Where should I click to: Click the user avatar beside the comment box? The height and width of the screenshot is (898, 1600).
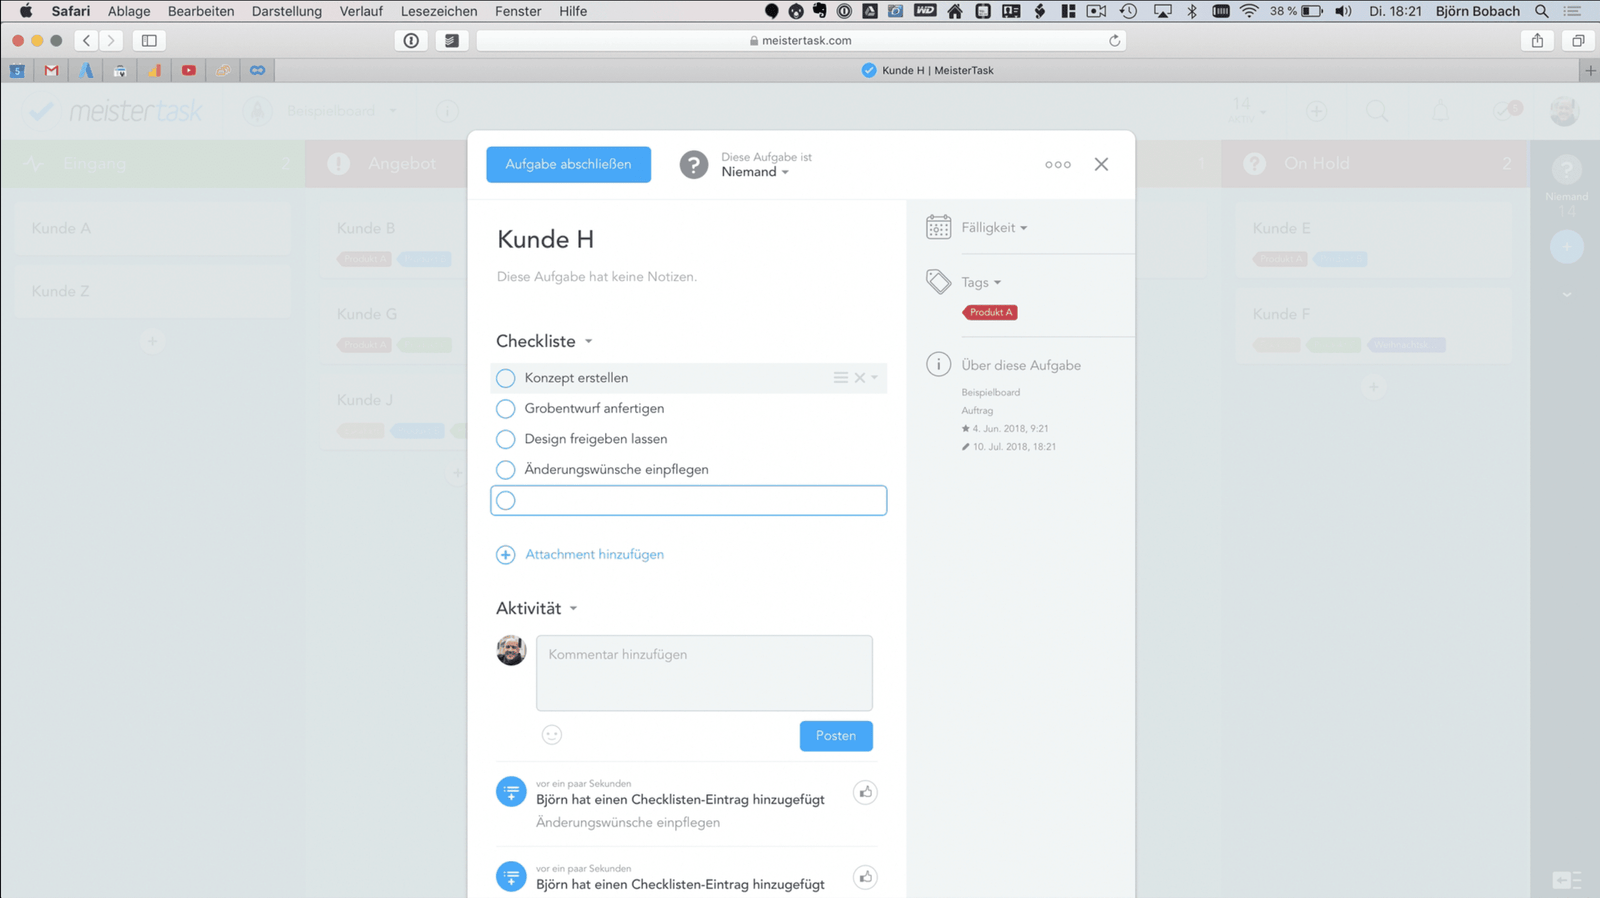click(511, 650)
